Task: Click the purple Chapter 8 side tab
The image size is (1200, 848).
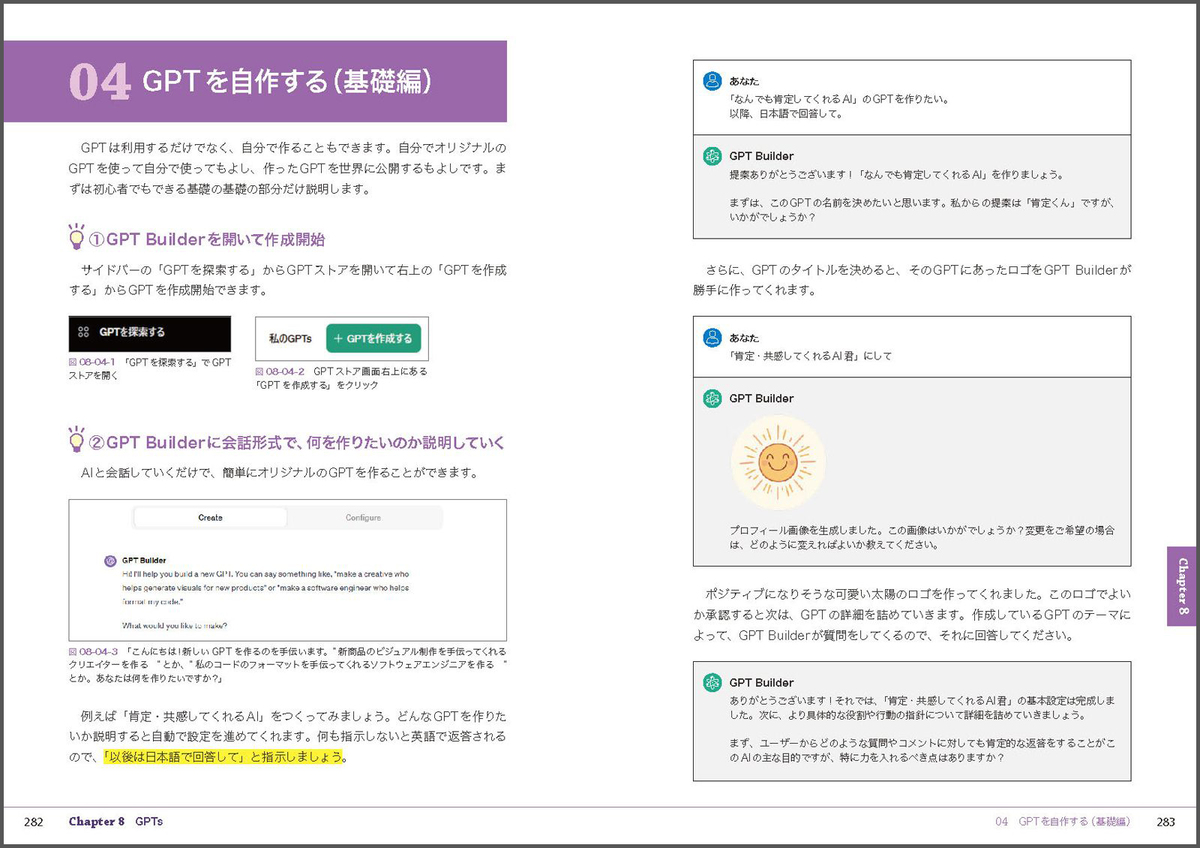Action: [x=1183, y=586]
